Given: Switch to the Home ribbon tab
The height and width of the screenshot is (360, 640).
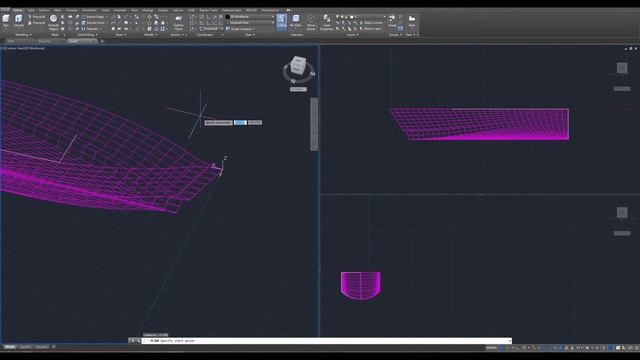Looking at the screenshot, I should point(18,10).
